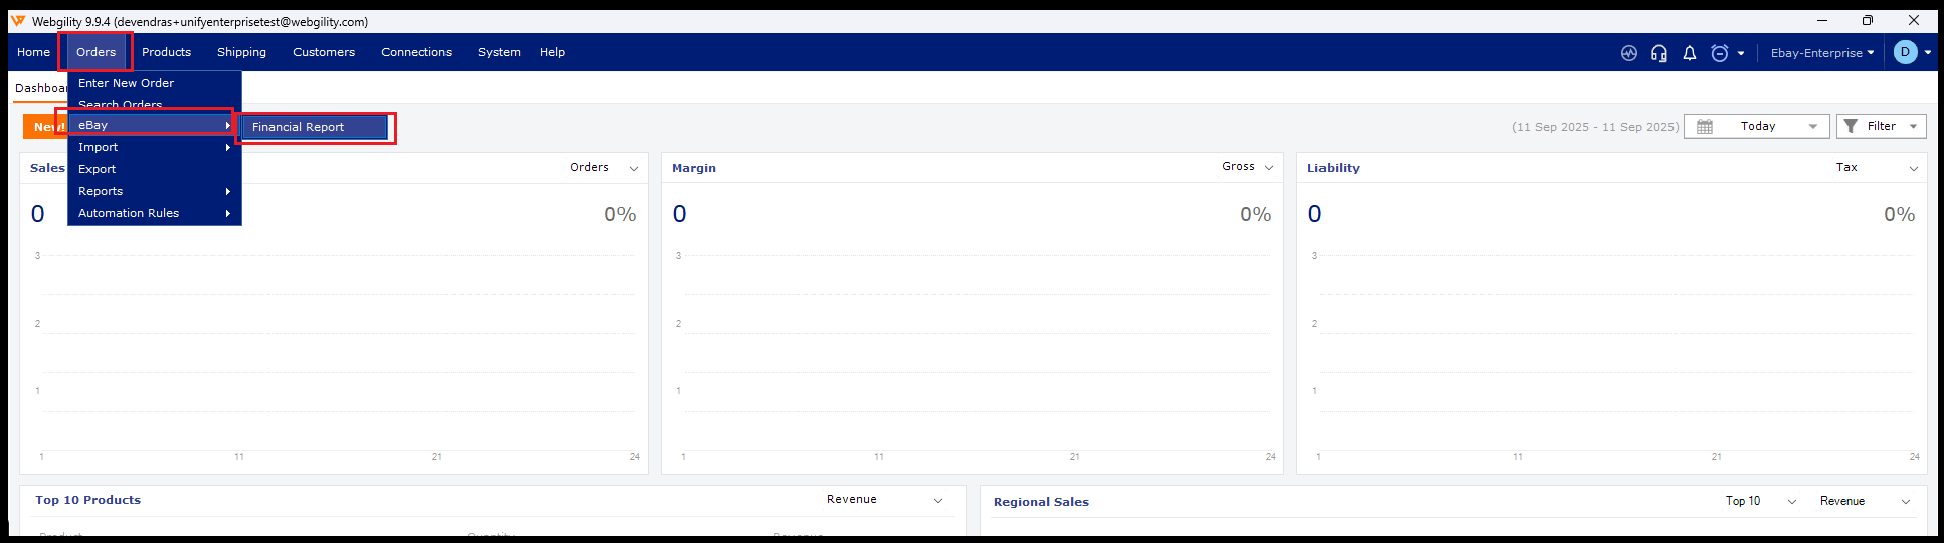Viewport: 1944px width, 543px height.
Task: Click the Regional Sales heading
Action: pos(1041,502)
